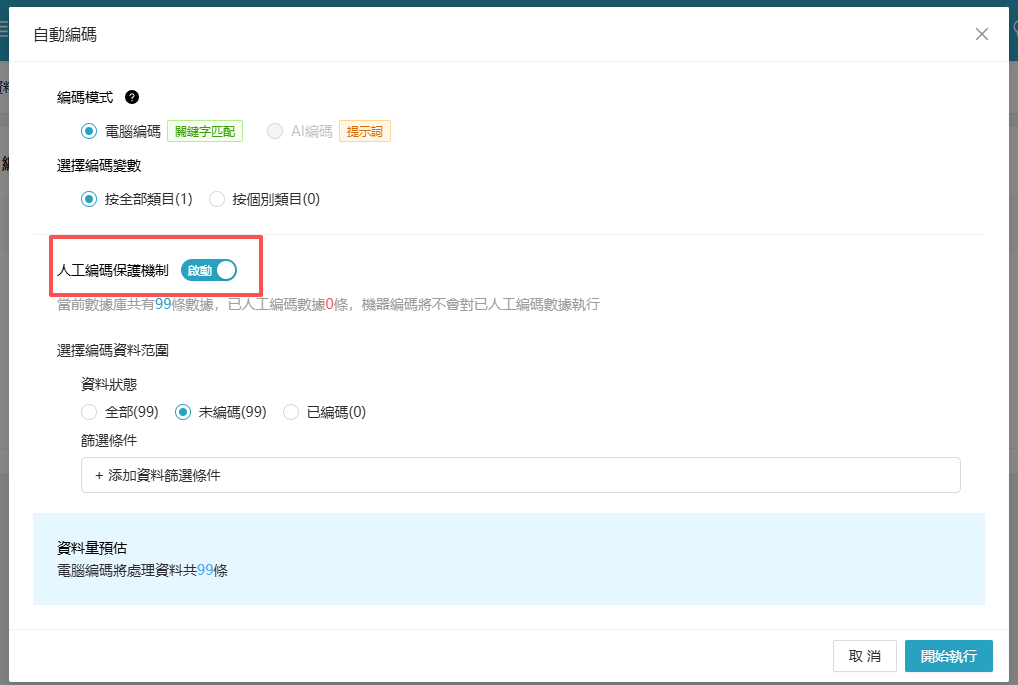Open the partially hidden hamburger menu icon
1018x685 pixels.
click(x=4, y=30)
